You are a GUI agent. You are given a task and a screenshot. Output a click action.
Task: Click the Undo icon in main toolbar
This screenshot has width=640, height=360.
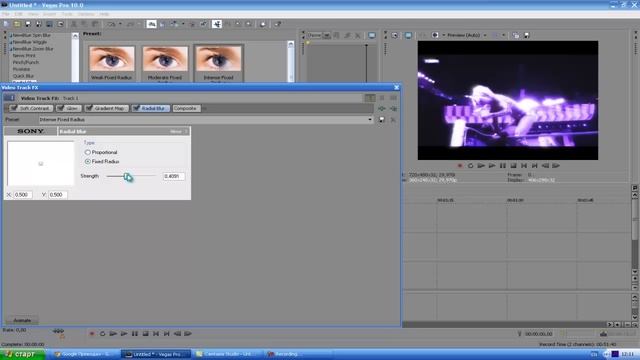(111, 24)
